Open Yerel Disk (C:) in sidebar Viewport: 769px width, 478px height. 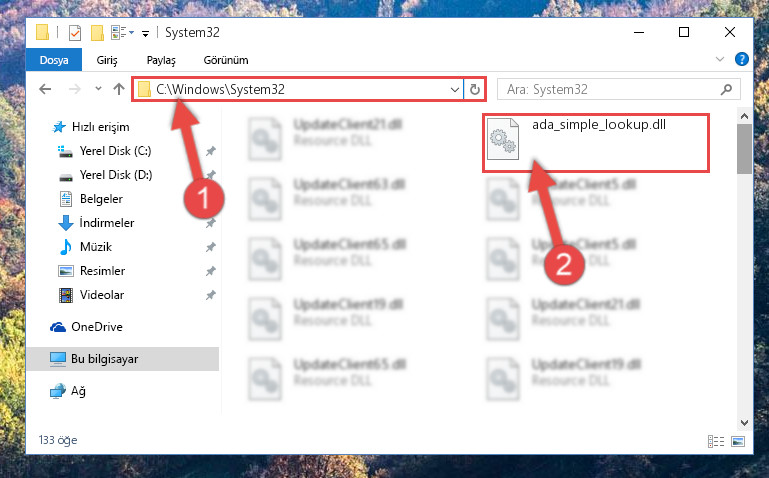click(115, 151)
